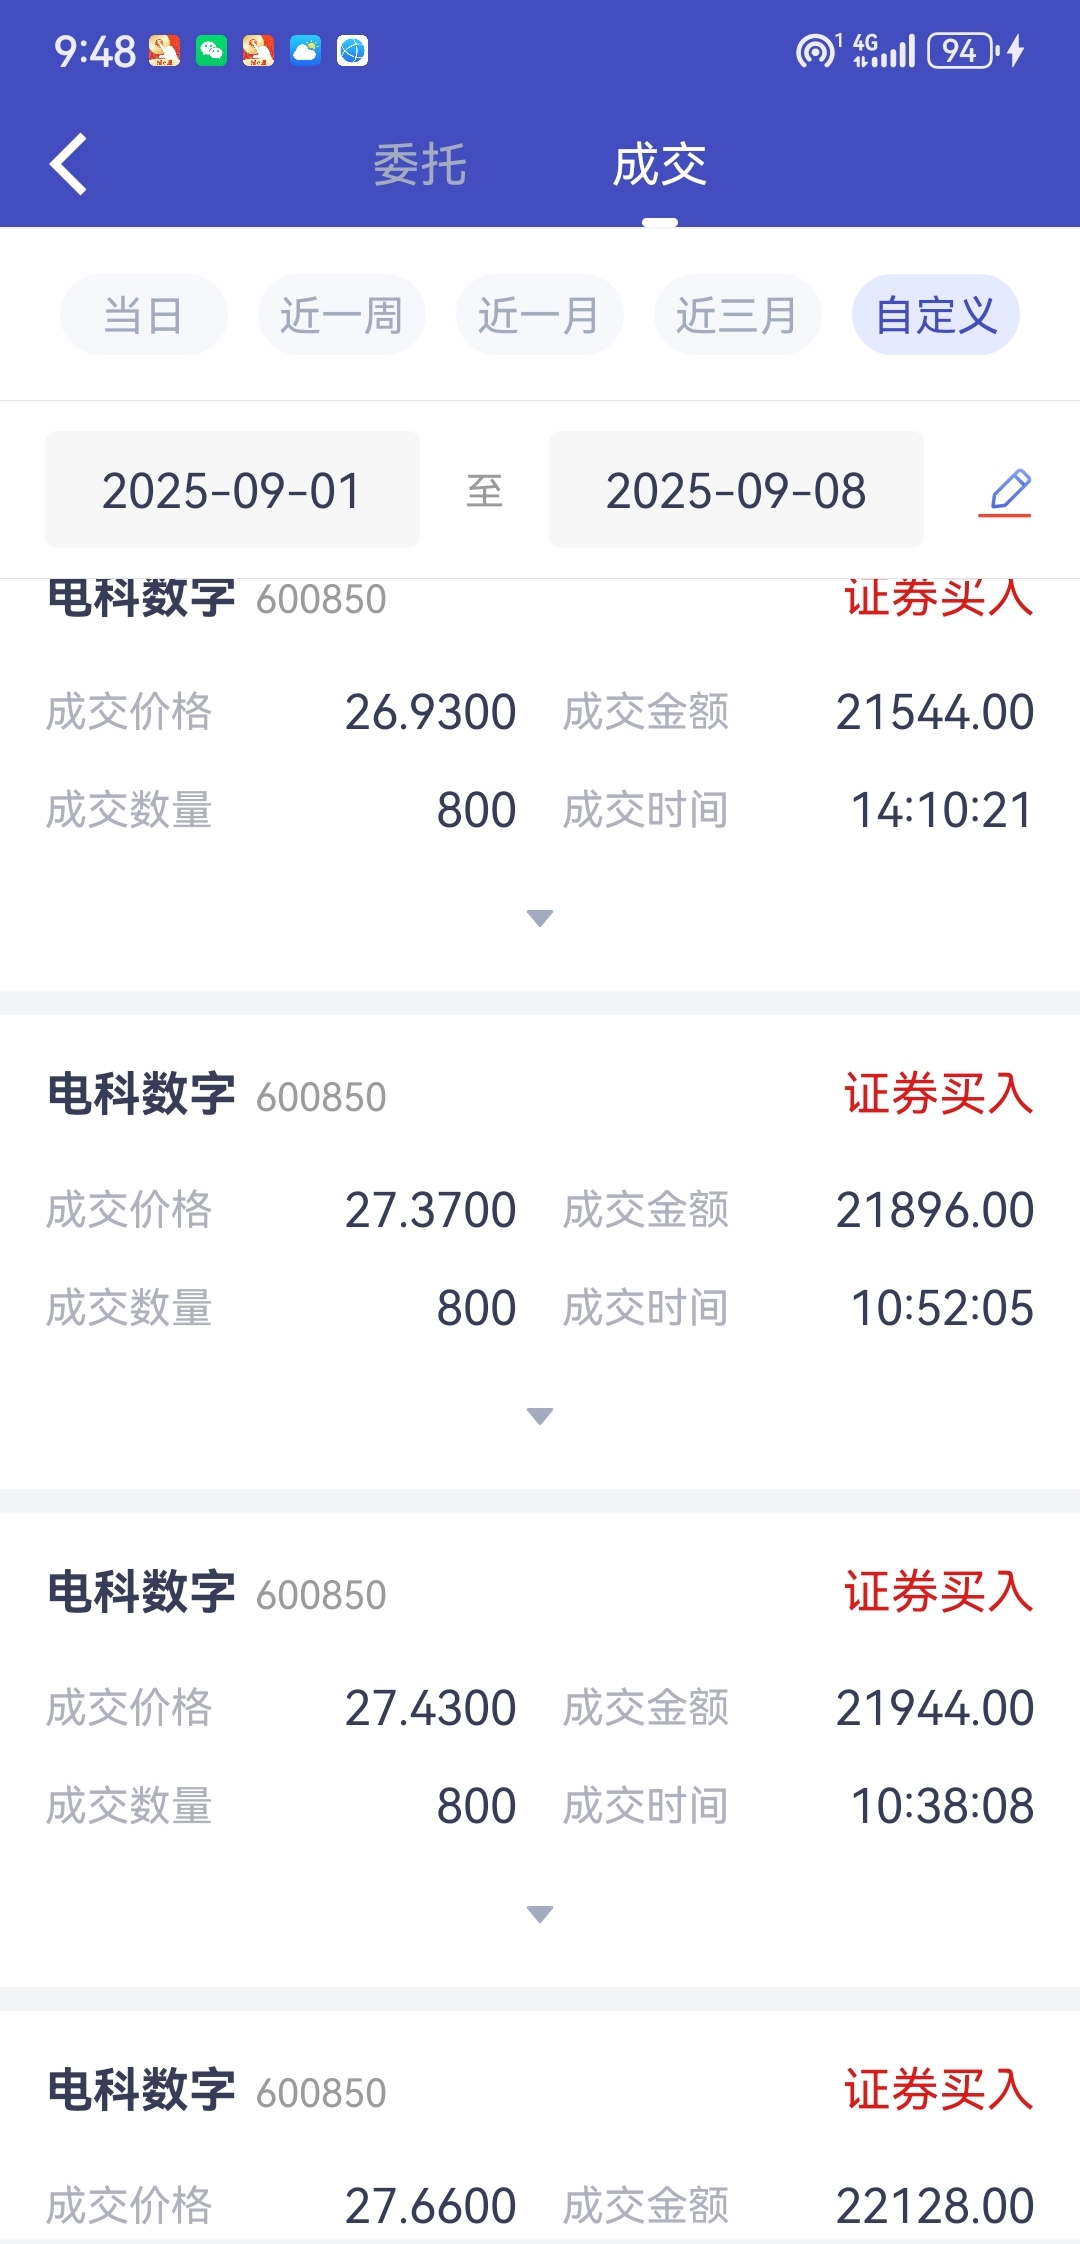This screenshot has width=1080, height=2244.
Task: Switch to the 成交 tab
Action: point(660,164)
